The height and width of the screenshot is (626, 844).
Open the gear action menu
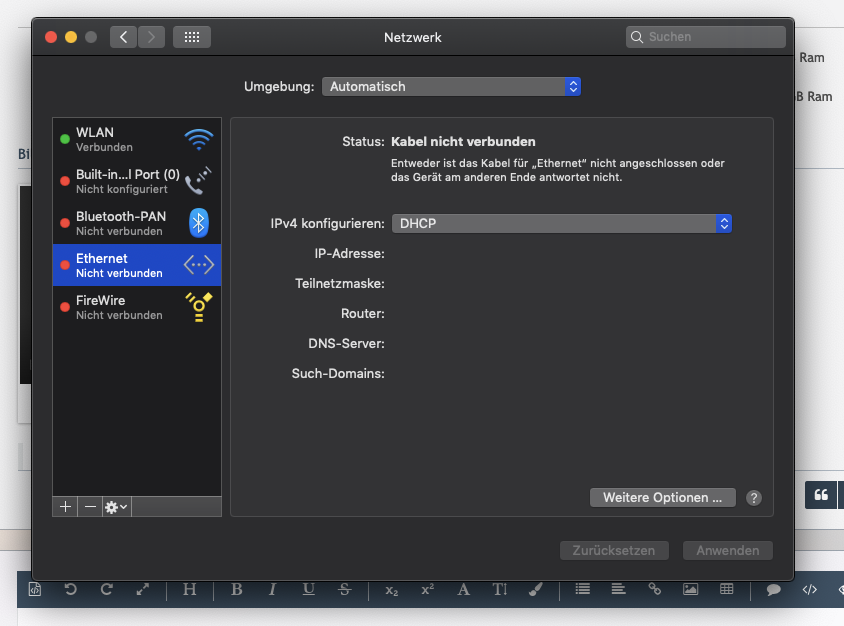tap(116, 507)
